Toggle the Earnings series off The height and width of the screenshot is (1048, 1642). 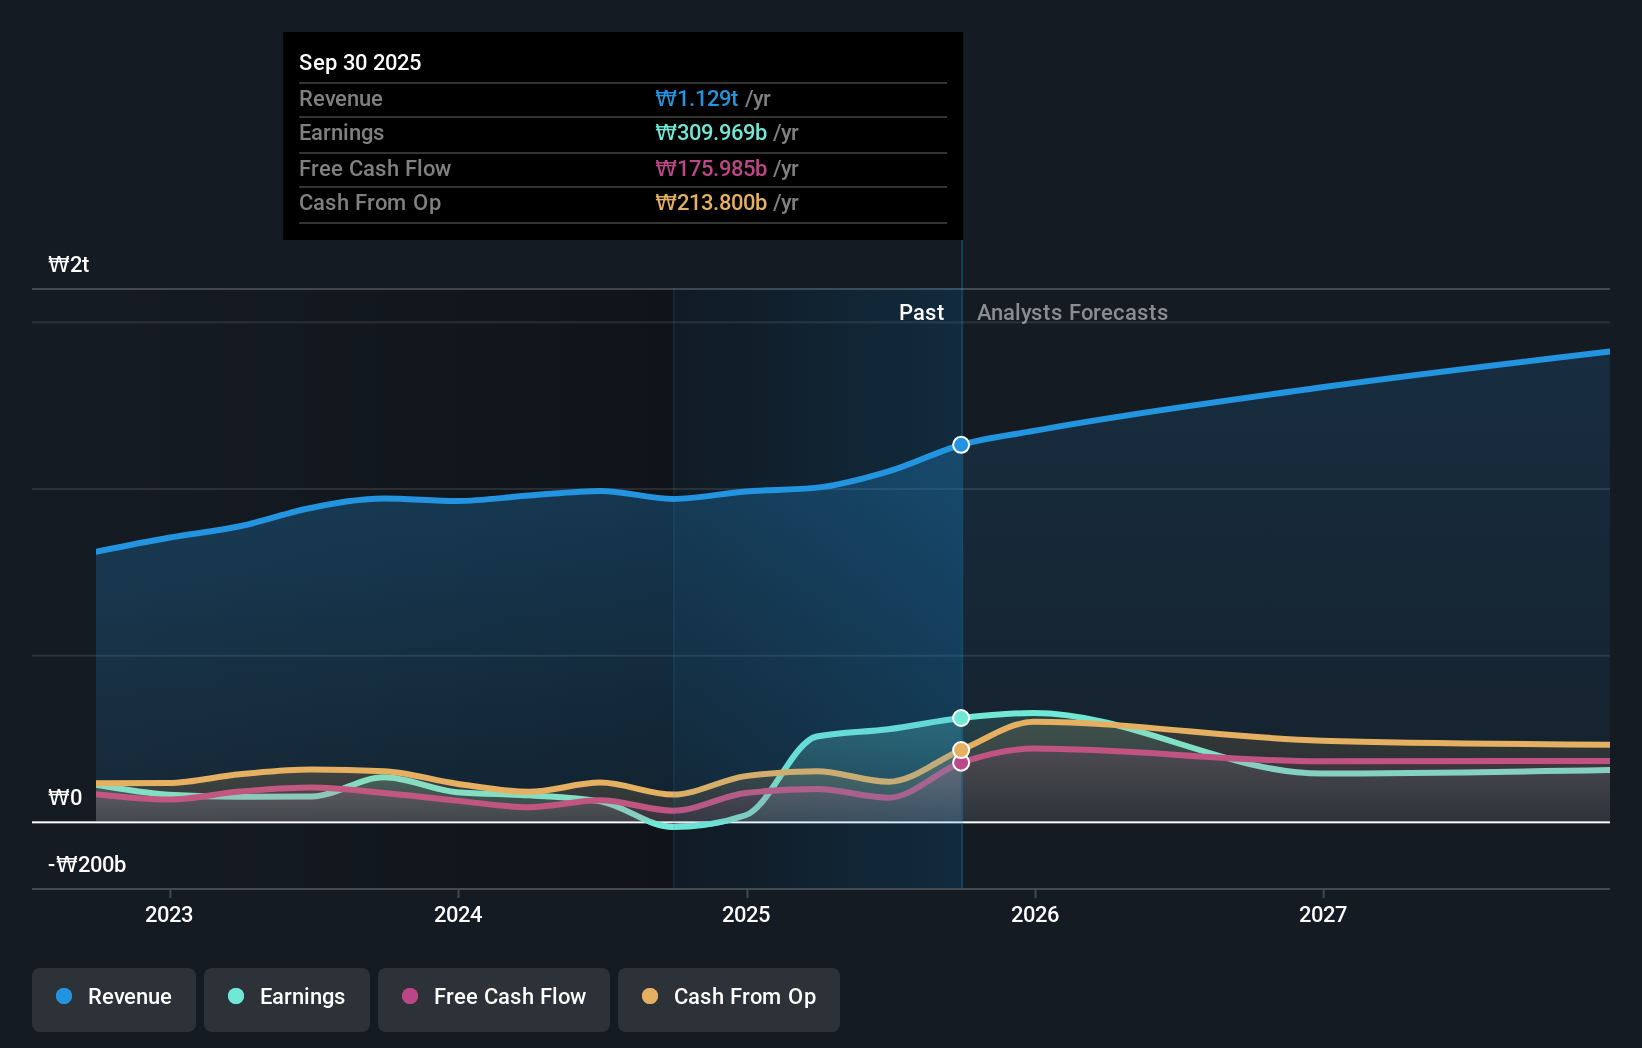click(286, 997)
